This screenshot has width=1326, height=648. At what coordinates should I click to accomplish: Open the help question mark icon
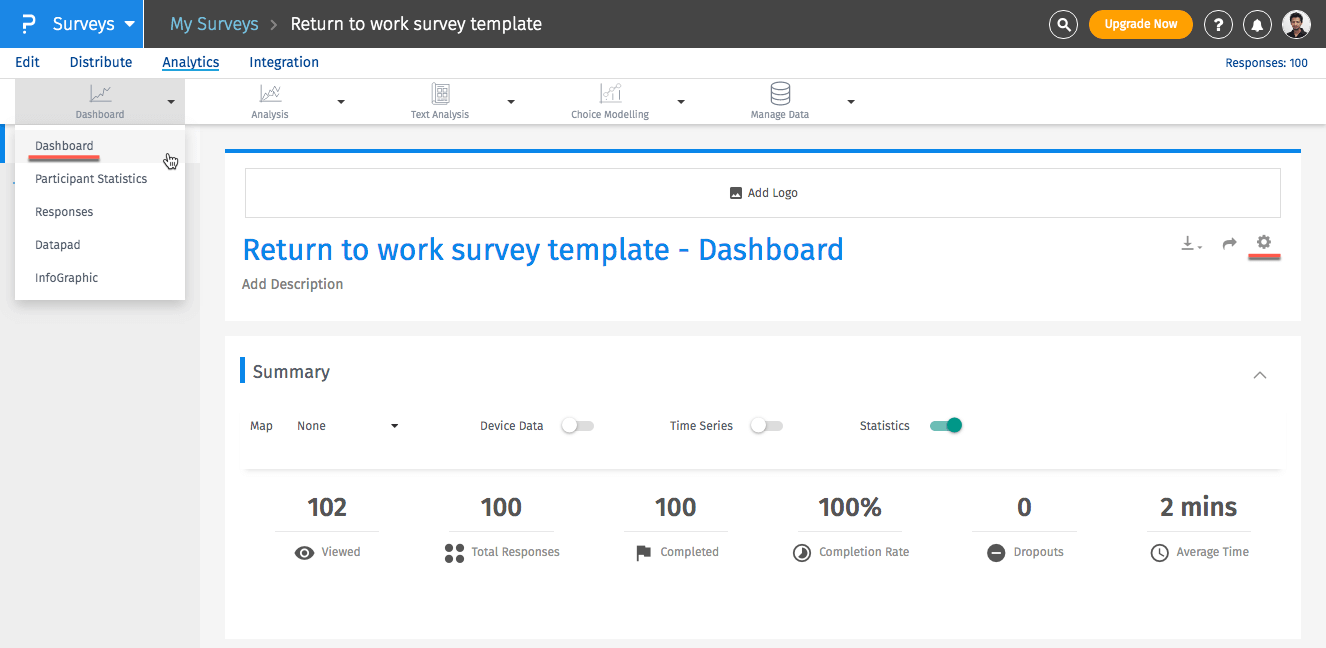tap(1217, 24)
